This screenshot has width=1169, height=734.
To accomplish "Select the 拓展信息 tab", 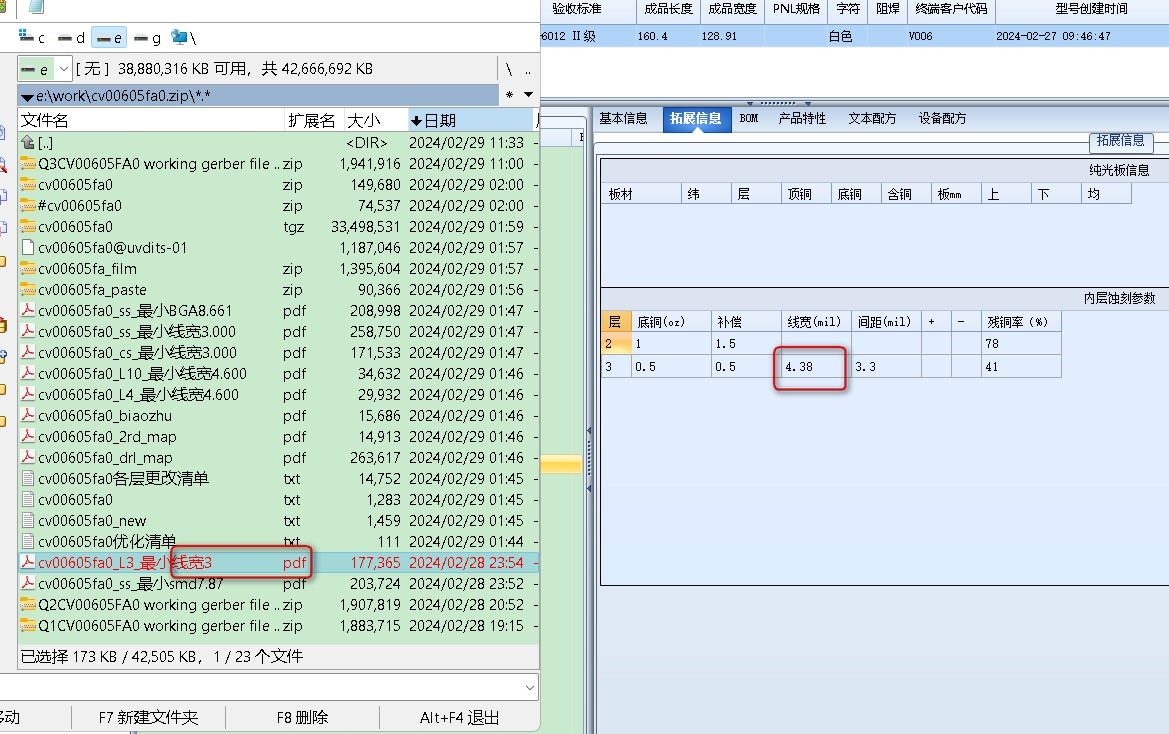I will [x=696, y=118].
